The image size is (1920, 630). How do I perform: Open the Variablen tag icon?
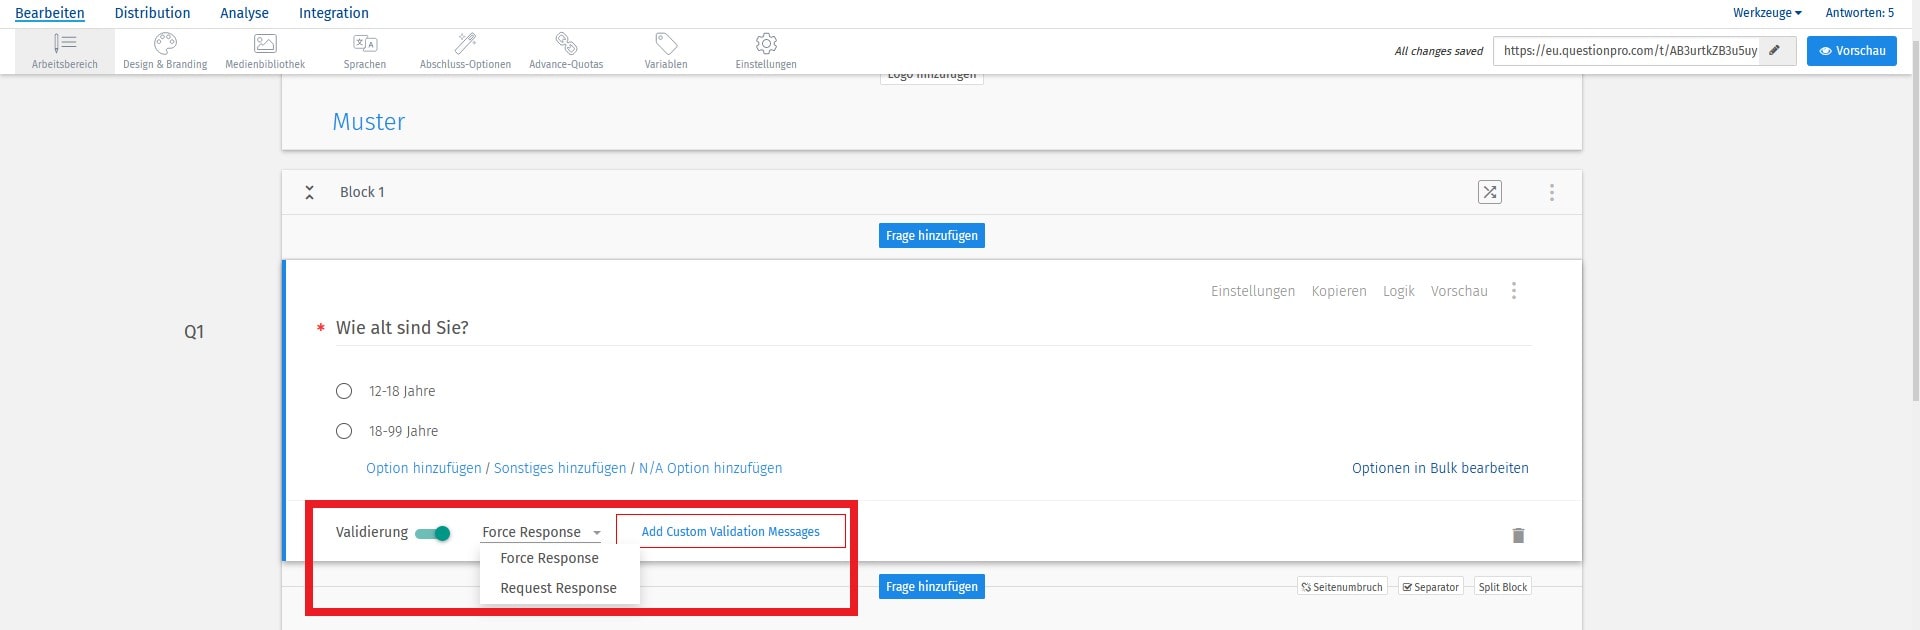[x=666, y=43]
